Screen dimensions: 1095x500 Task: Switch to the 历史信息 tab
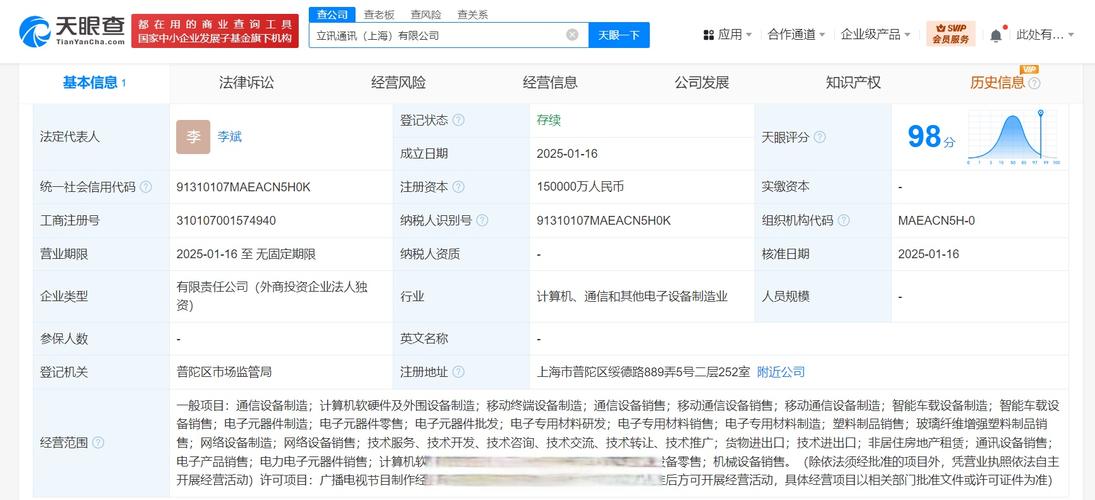pos(997,83)
